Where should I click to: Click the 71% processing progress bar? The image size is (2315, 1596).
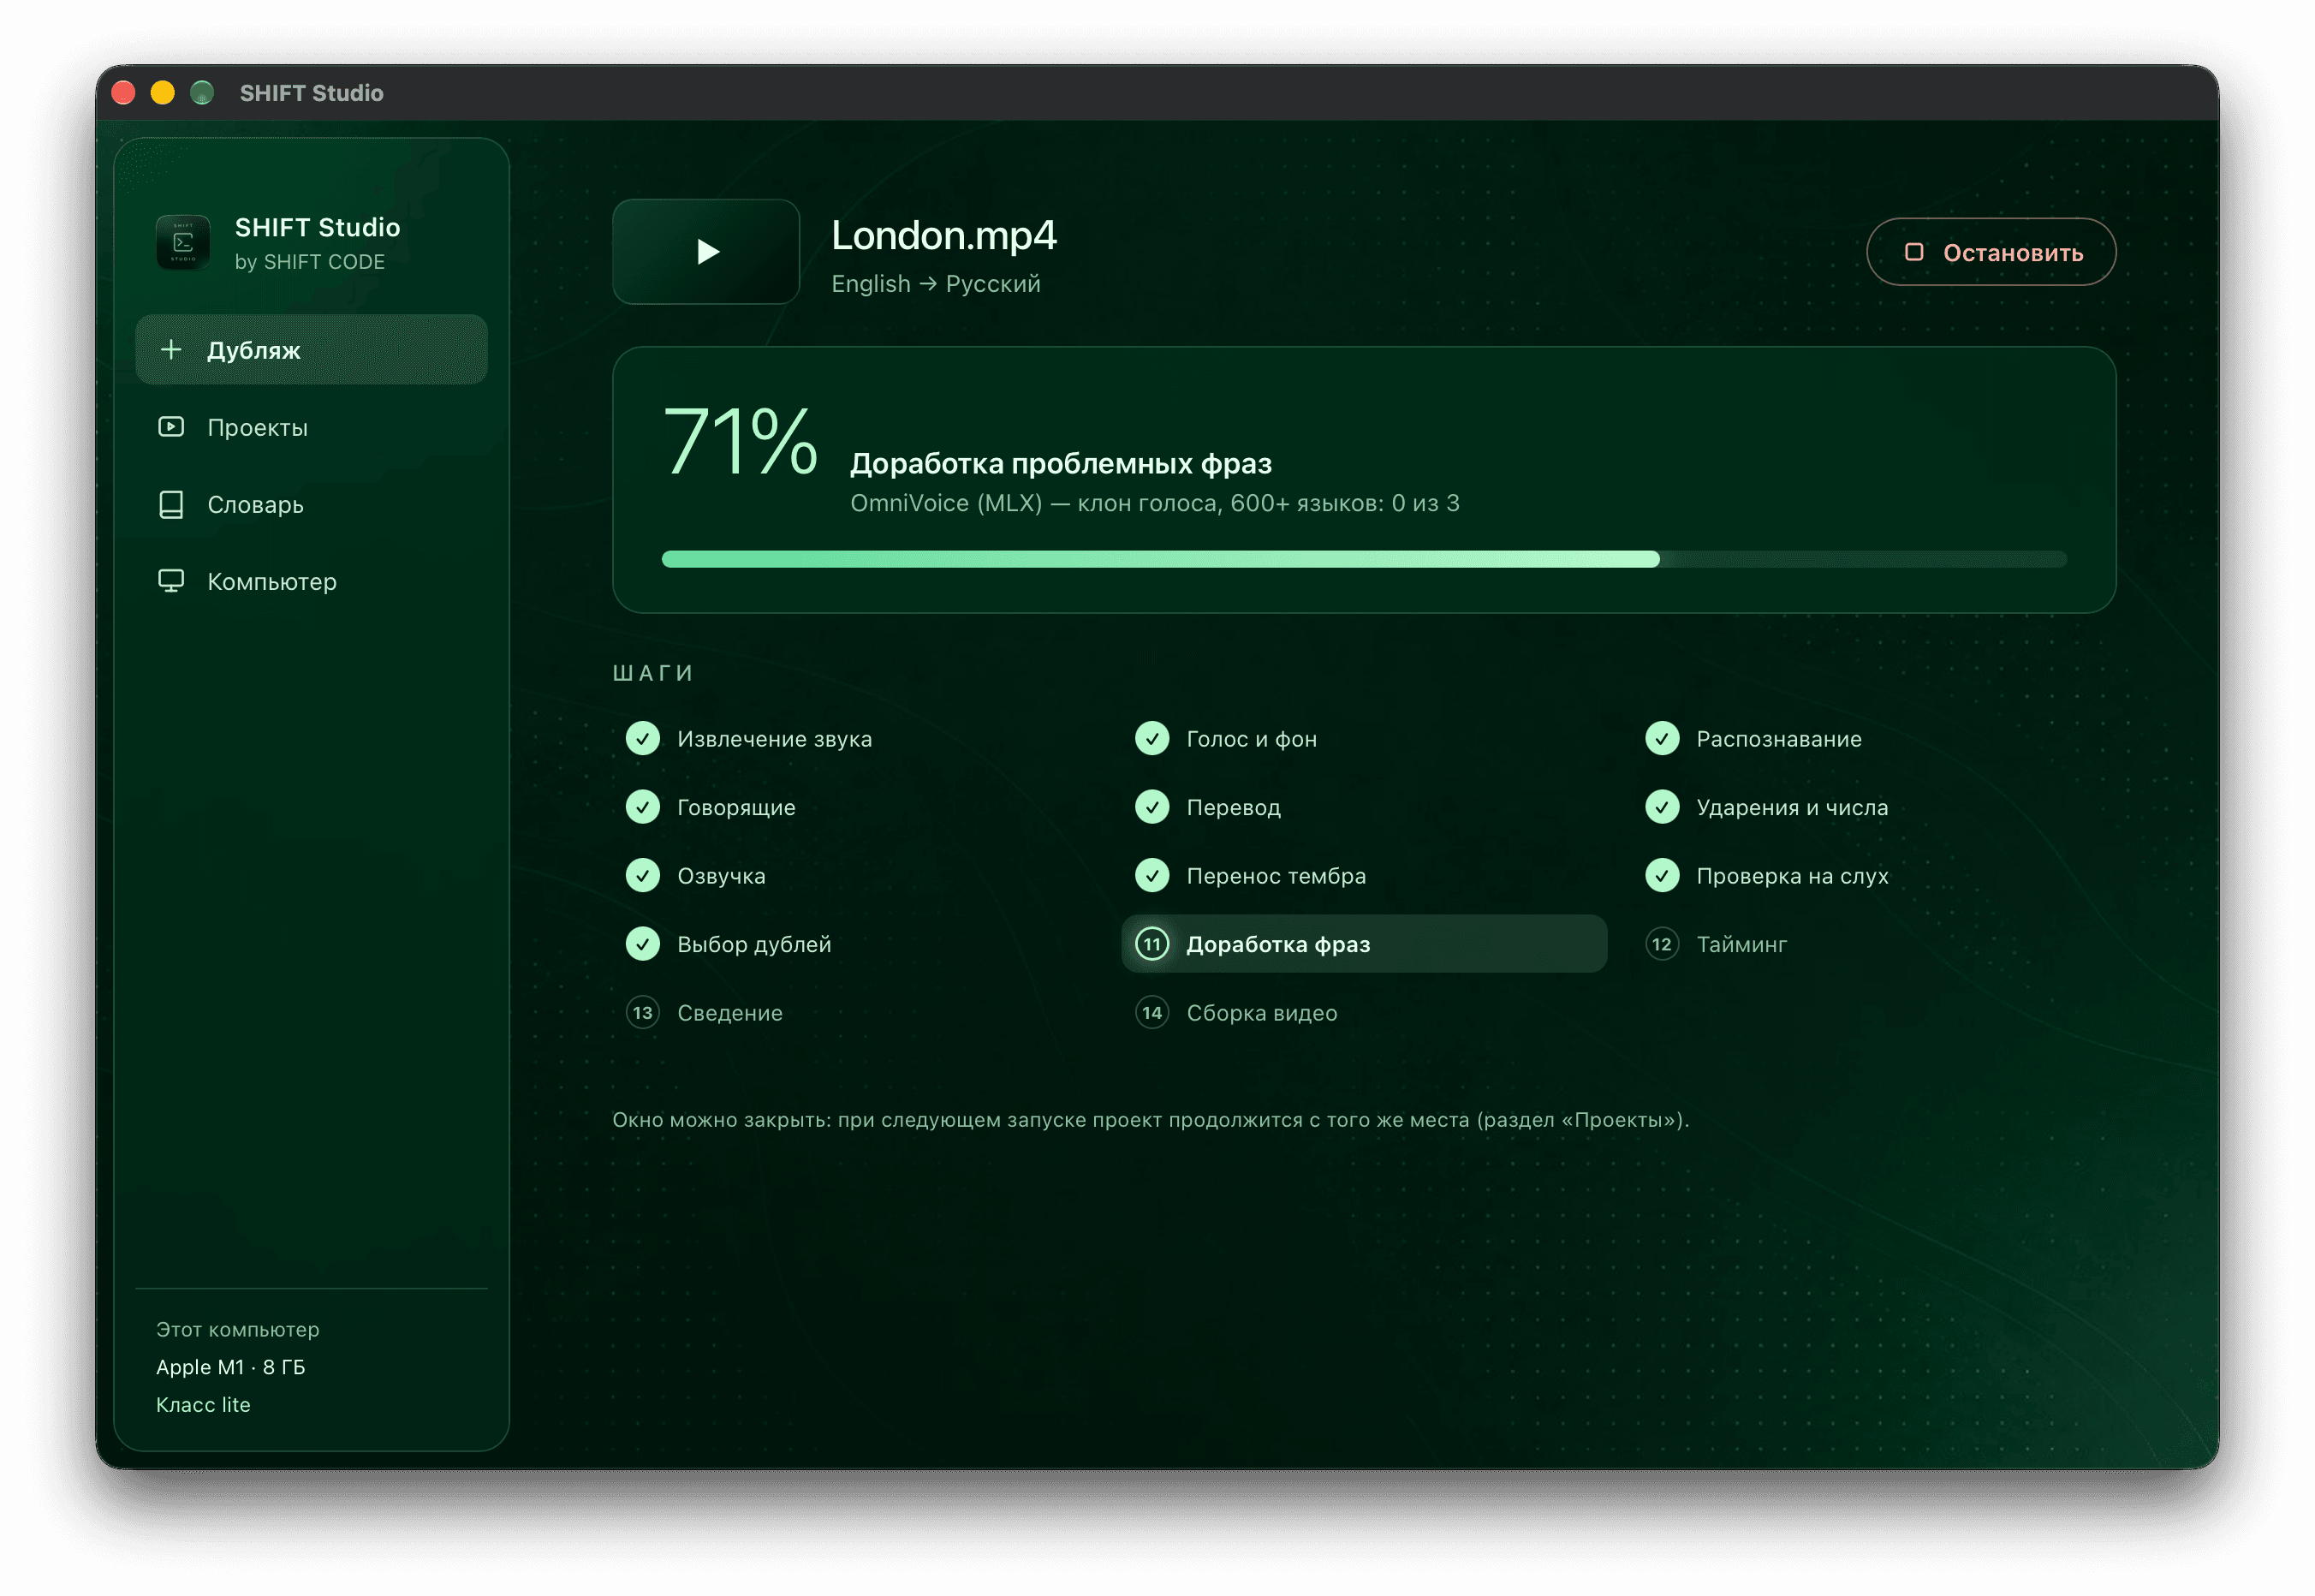coord(1364,559)
